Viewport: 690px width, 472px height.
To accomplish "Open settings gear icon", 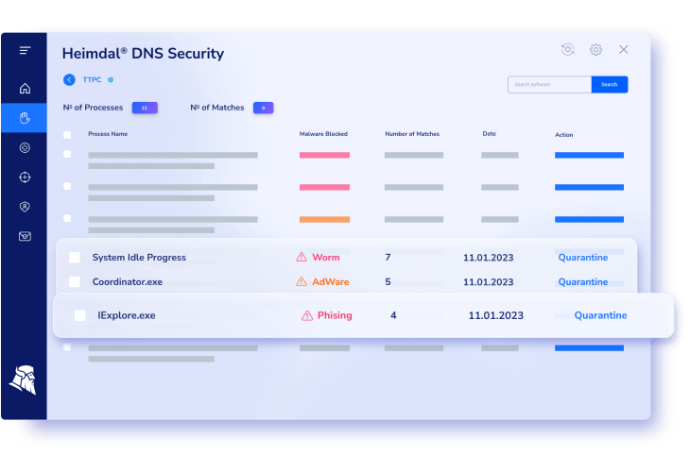I will [x=596, y=49].
